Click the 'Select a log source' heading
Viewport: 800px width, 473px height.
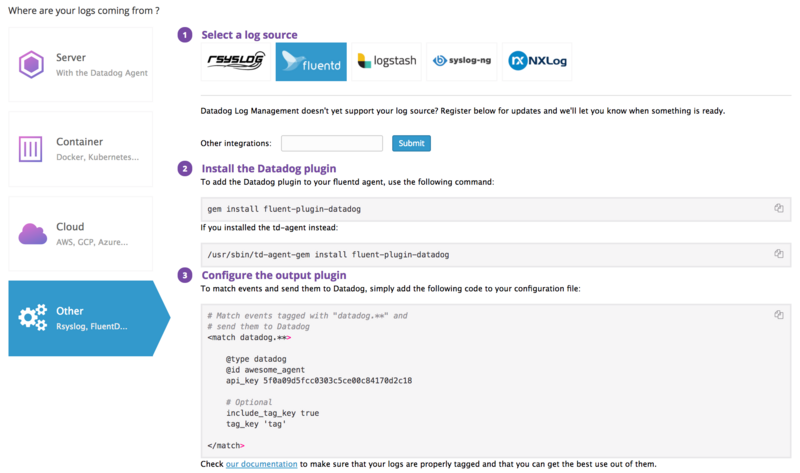tap(249, 35)
